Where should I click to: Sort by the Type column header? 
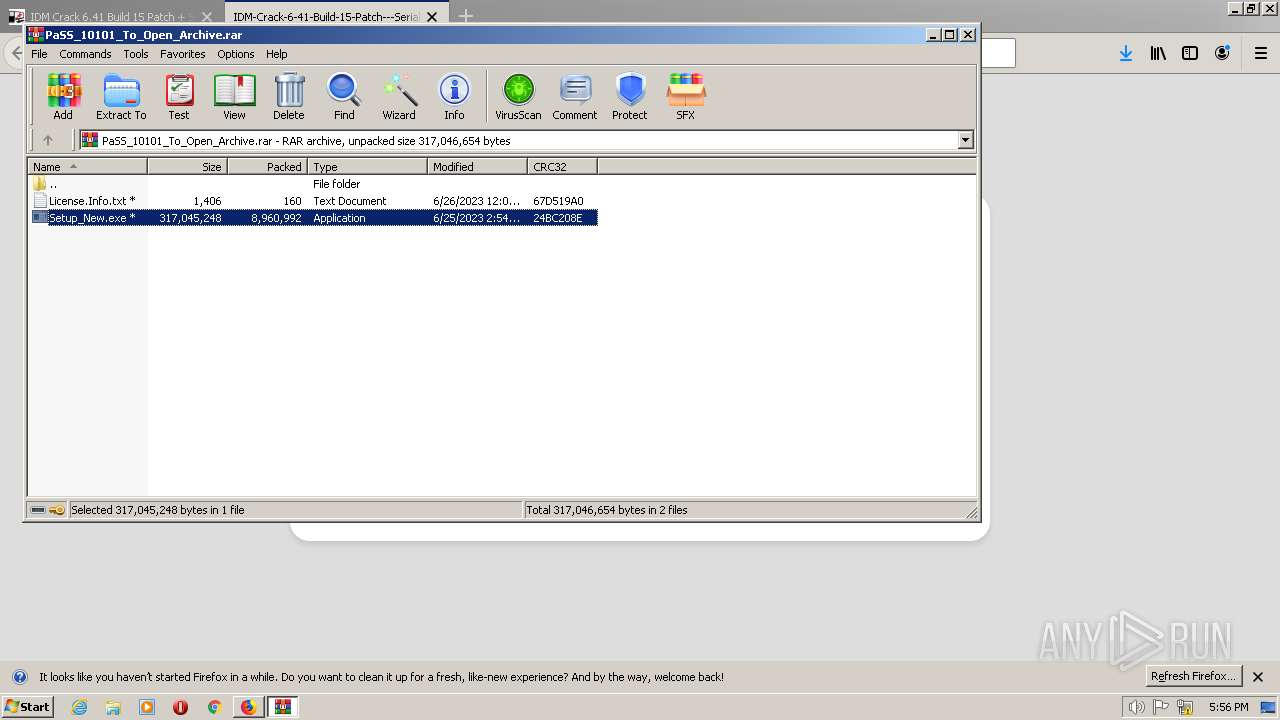tap(368, 166)
